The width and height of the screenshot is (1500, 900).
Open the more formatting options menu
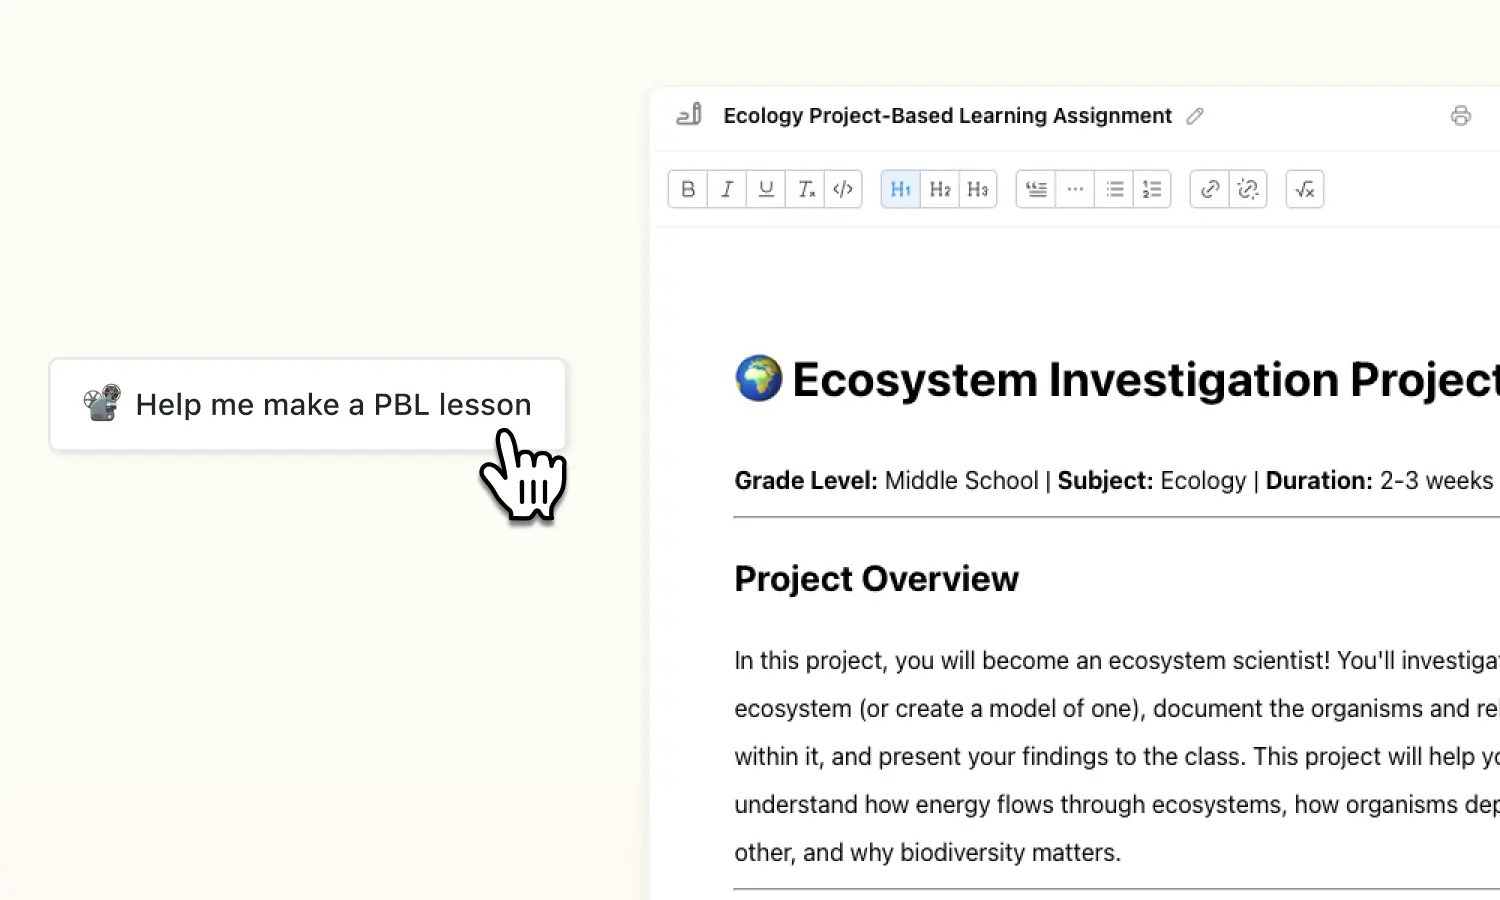pos(1074,189)
